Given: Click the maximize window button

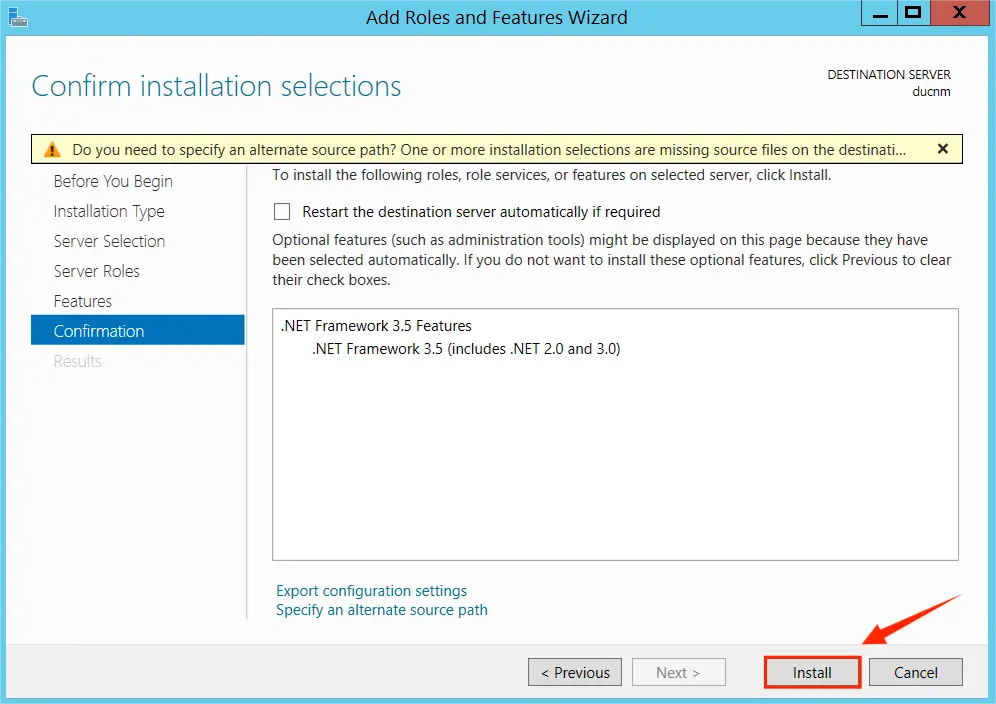Looking at the screenshot, I should 912,13.
